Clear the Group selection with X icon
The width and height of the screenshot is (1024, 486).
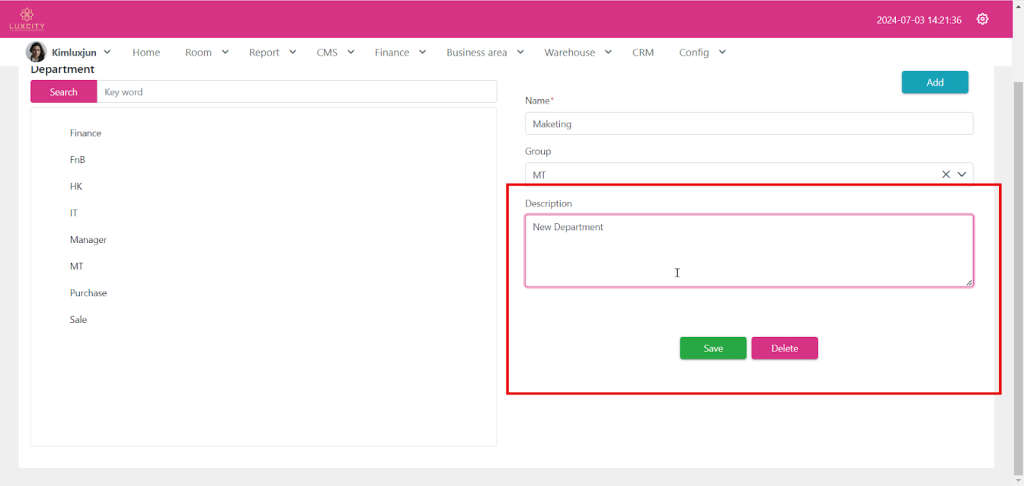point(946,174)
